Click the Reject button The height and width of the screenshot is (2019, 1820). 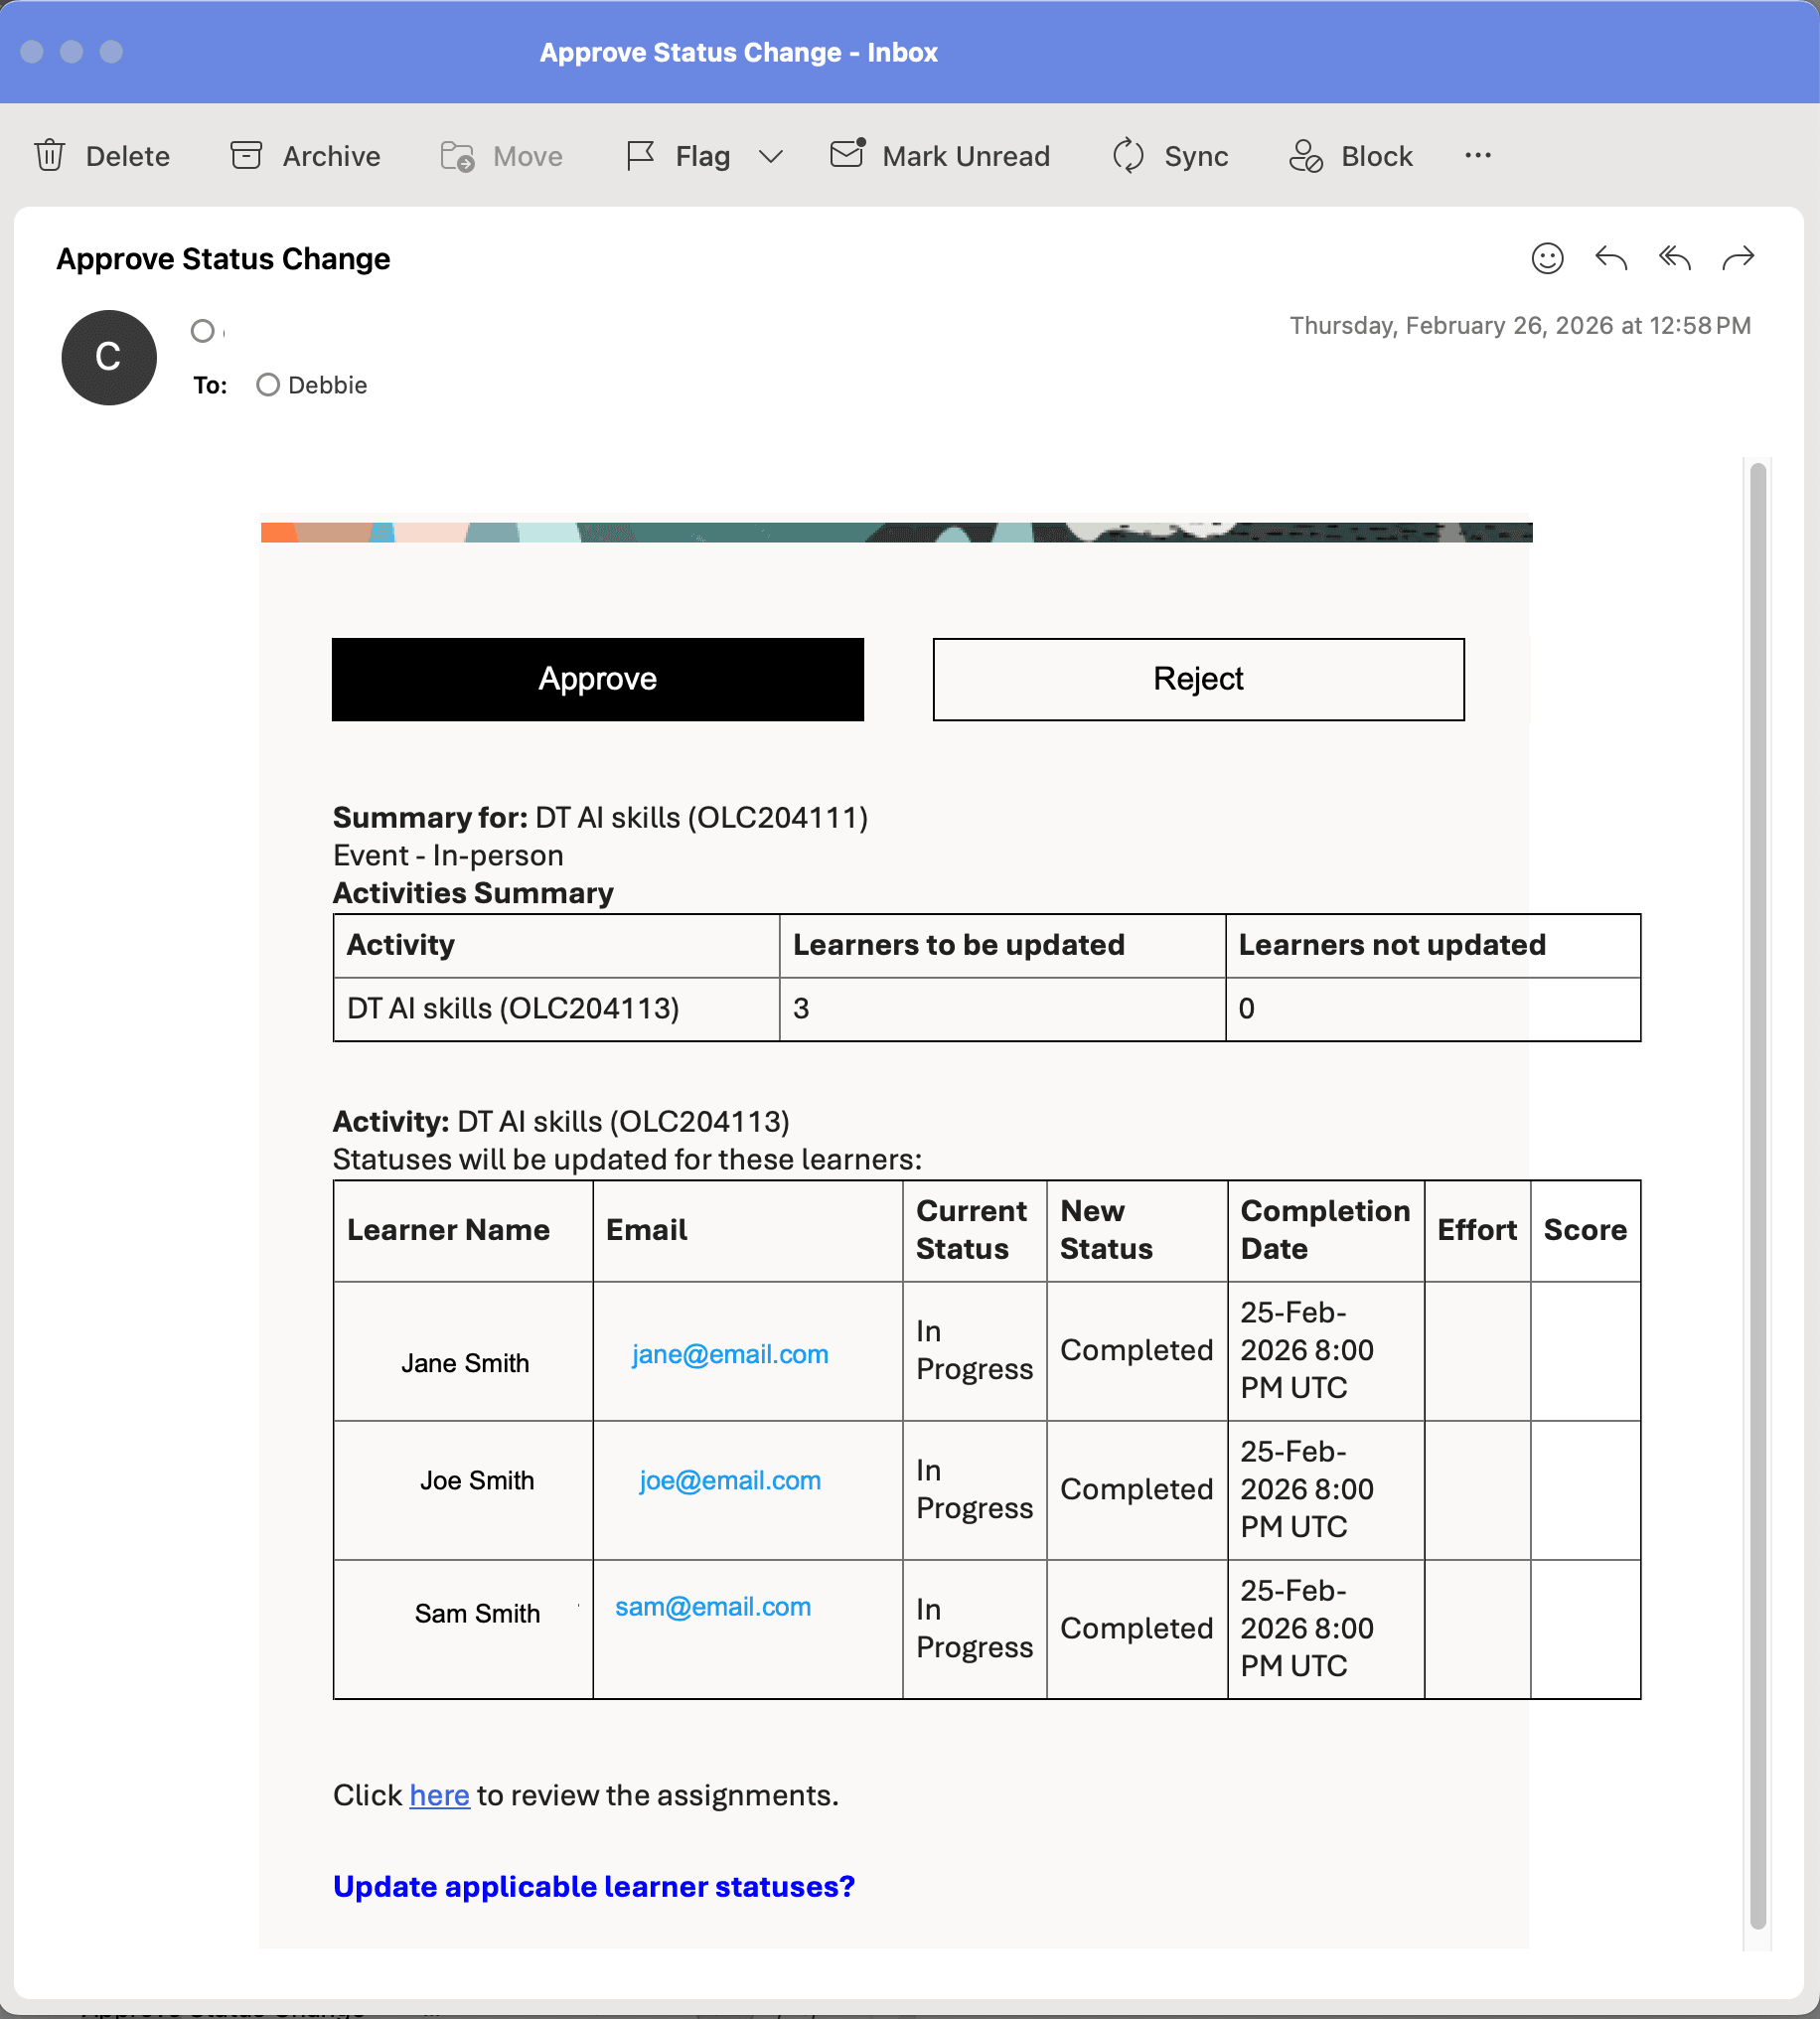click(1198, 679)
